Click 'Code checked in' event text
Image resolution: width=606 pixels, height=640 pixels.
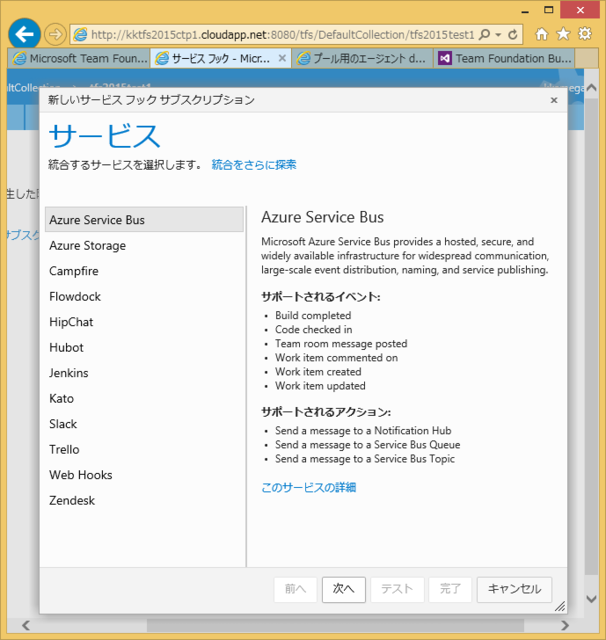[x=313, y=329]
